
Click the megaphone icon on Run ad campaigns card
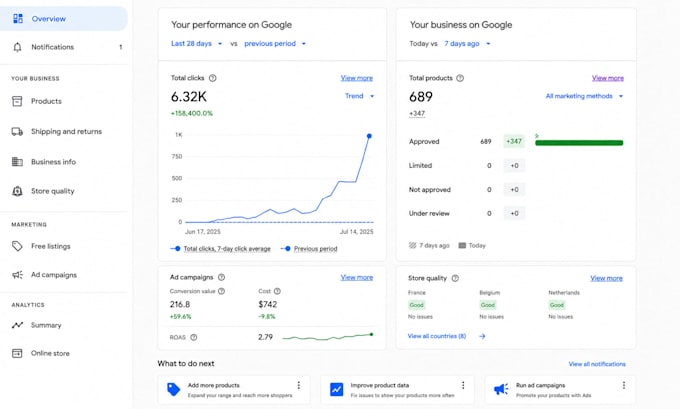tap(501, 389)
